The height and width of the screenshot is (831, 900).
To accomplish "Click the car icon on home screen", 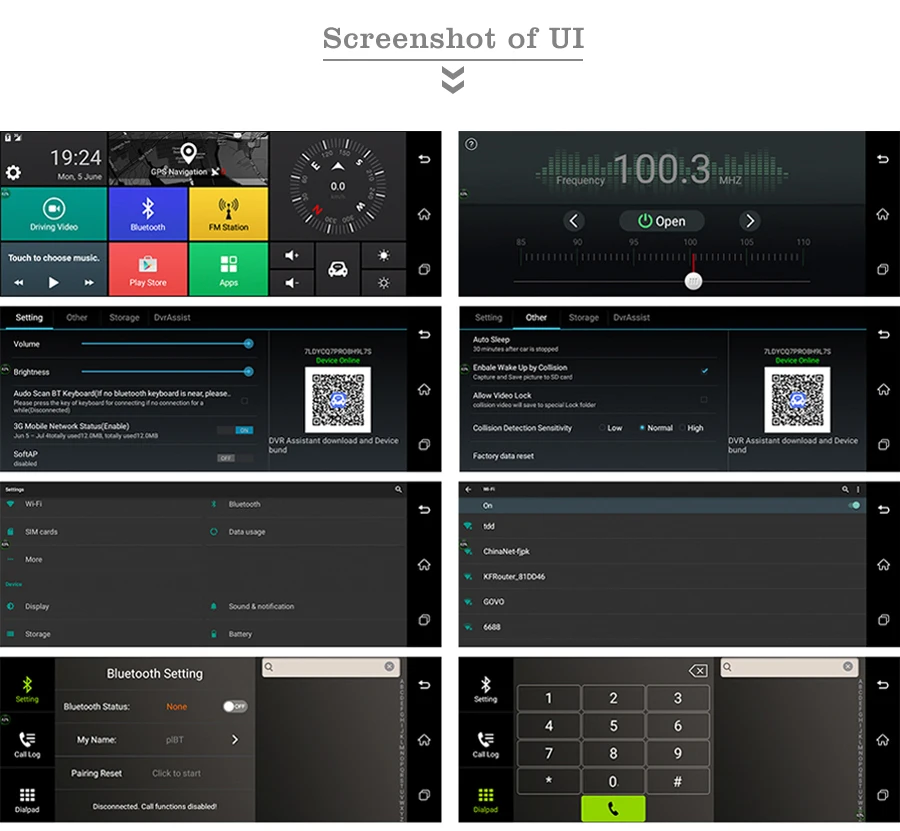I will [x=338, y=269].
